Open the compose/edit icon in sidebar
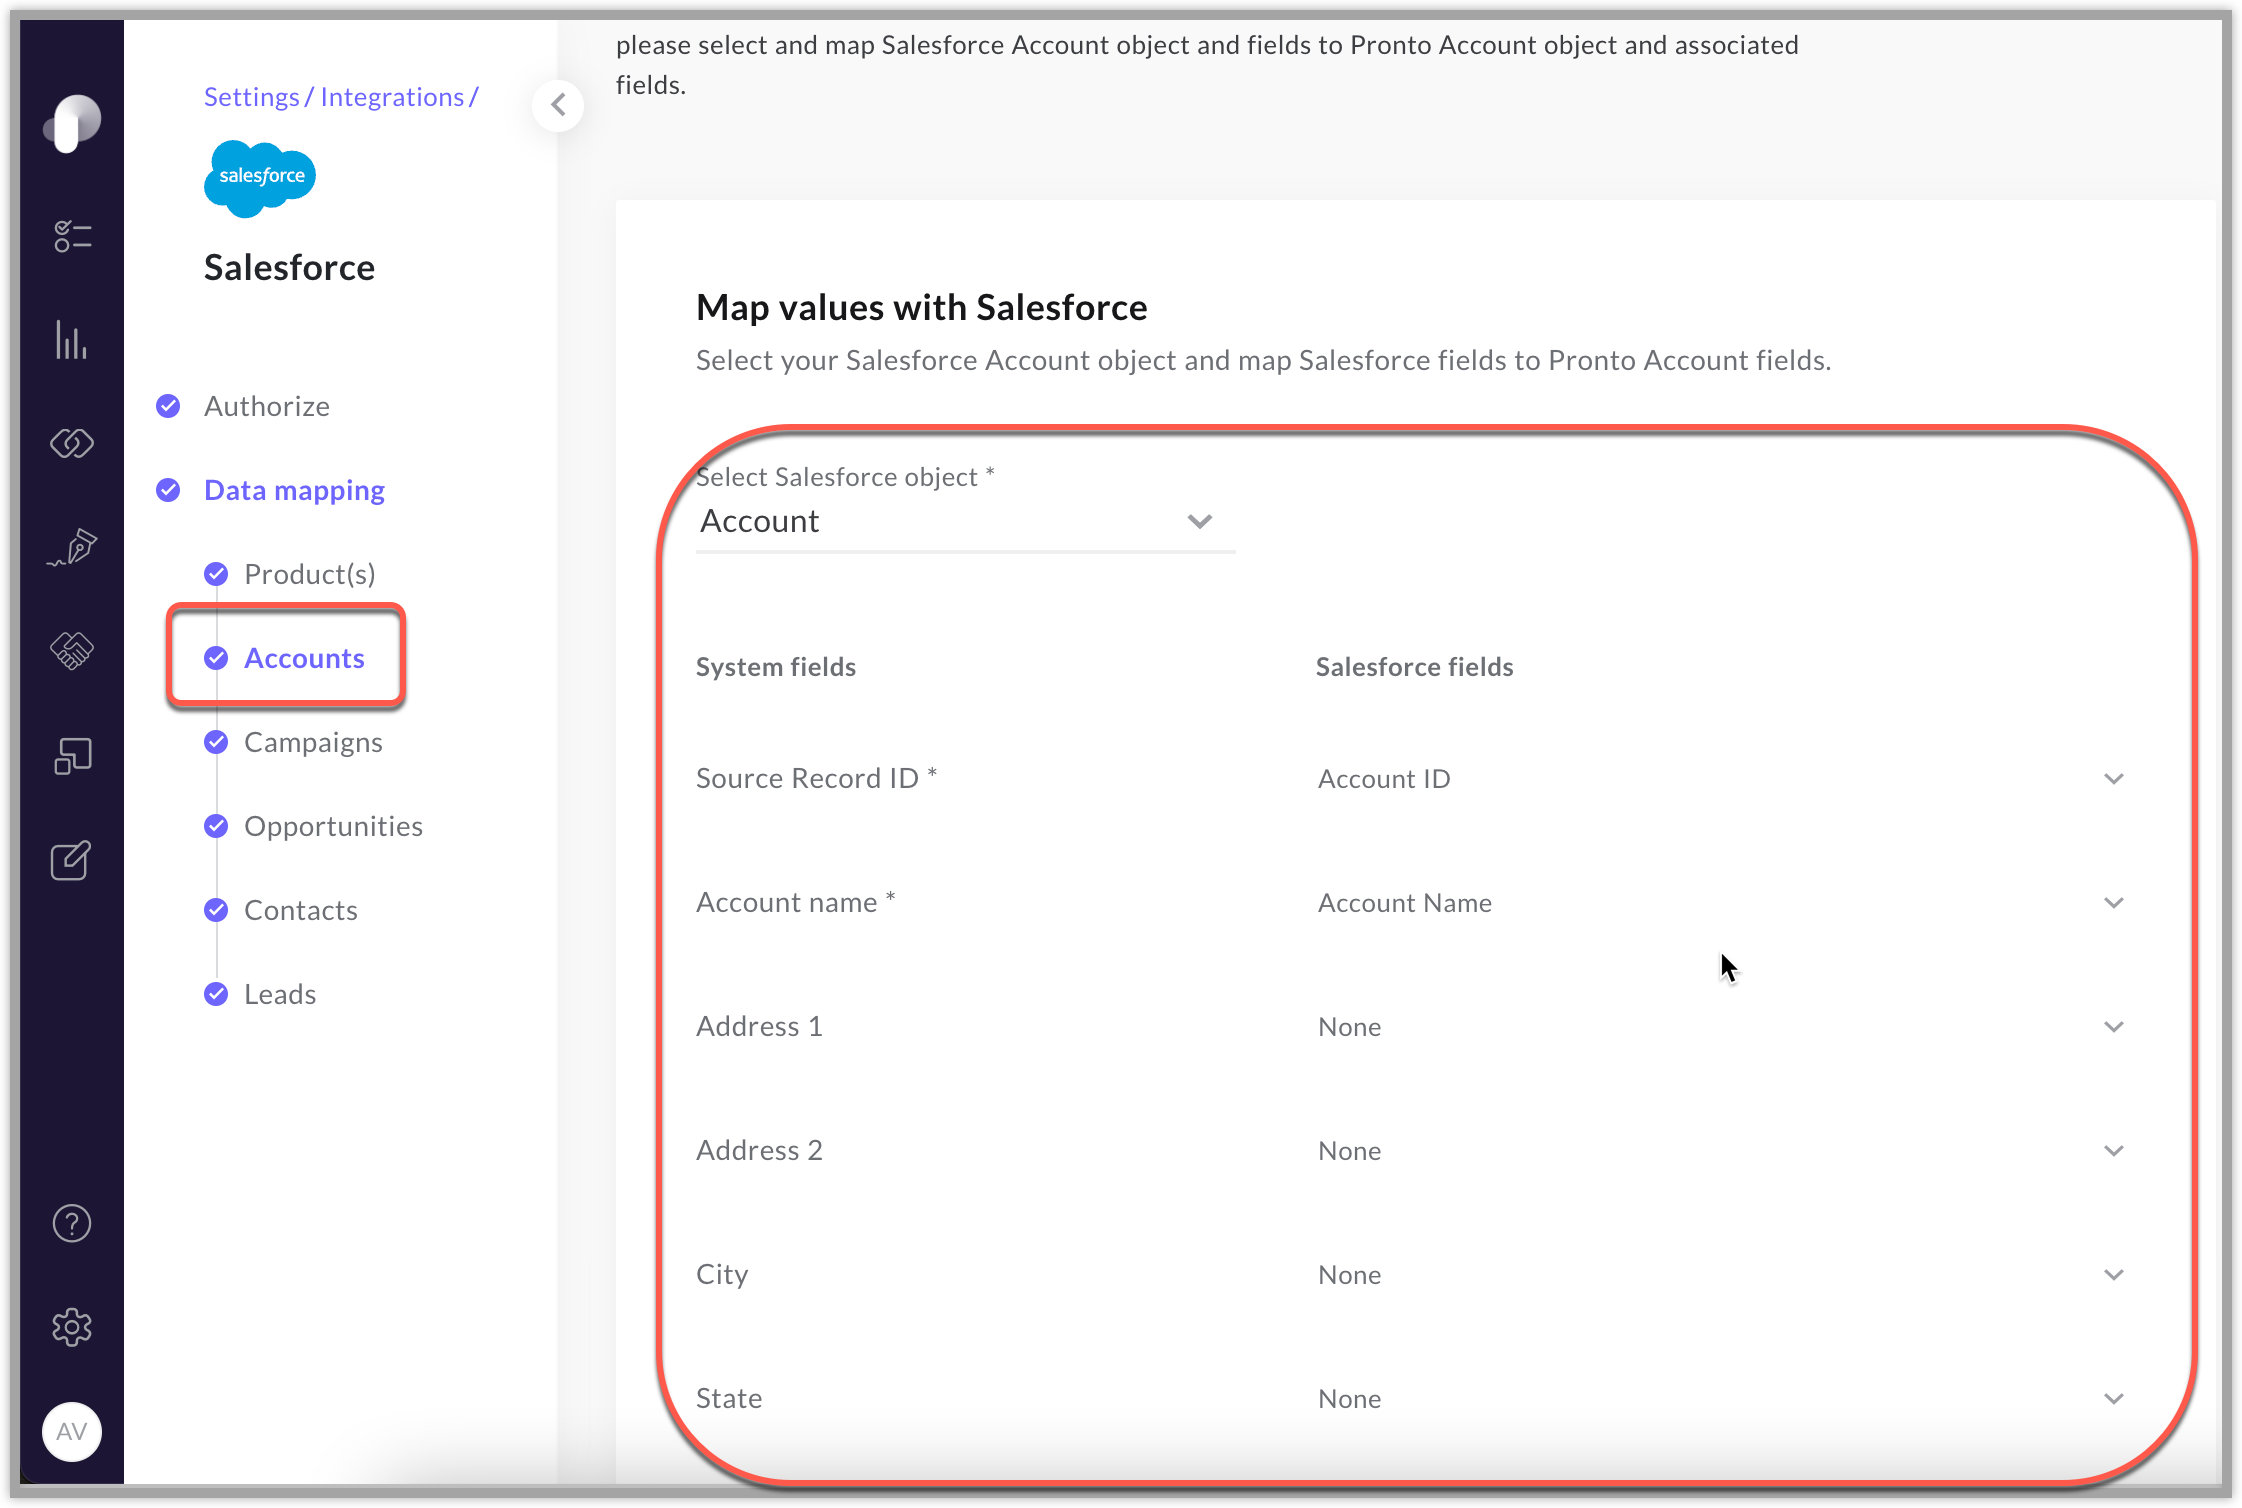 coord(71,861)
